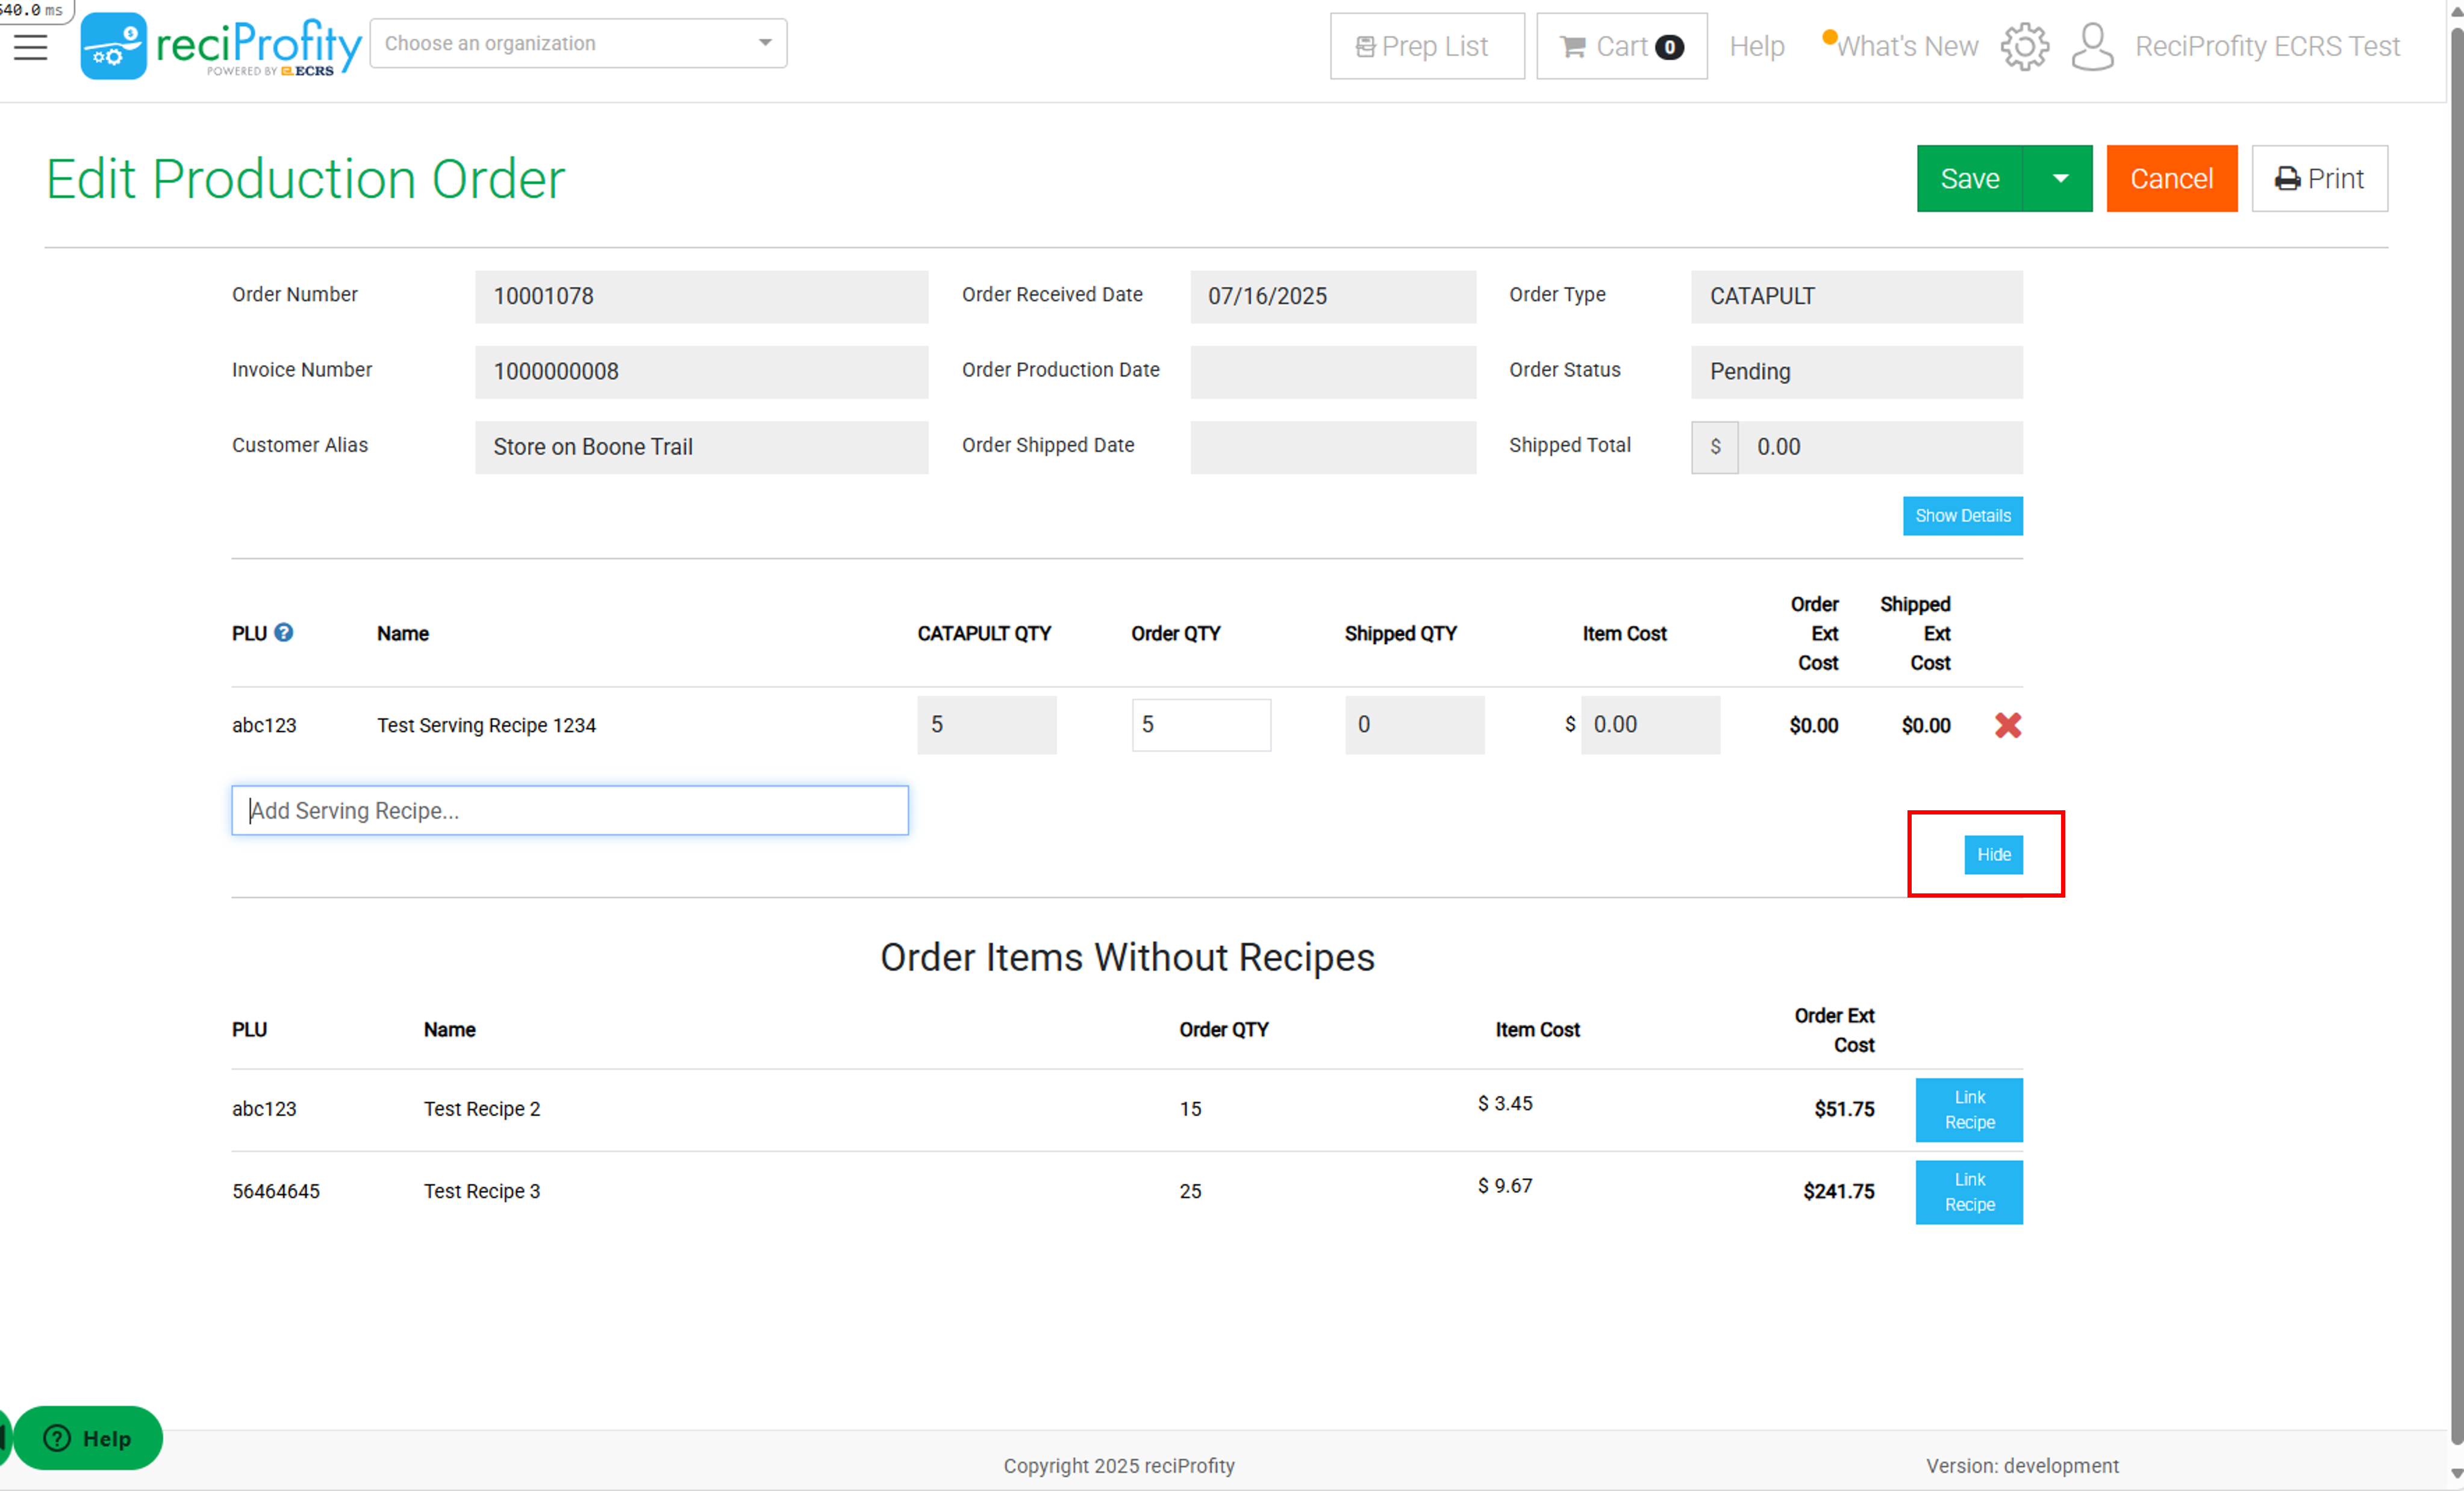Click the Add Serving Recipe input field
This screenshot has width=2464, height=1491.
(570, 810)
